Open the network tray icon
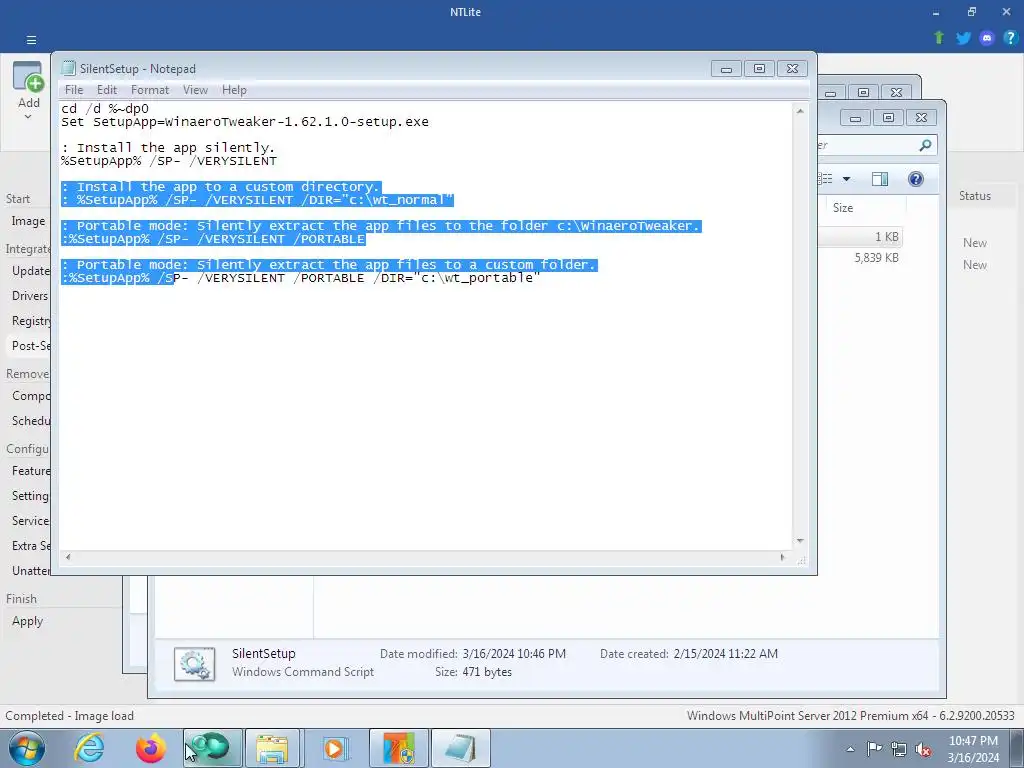 [899, 748]
